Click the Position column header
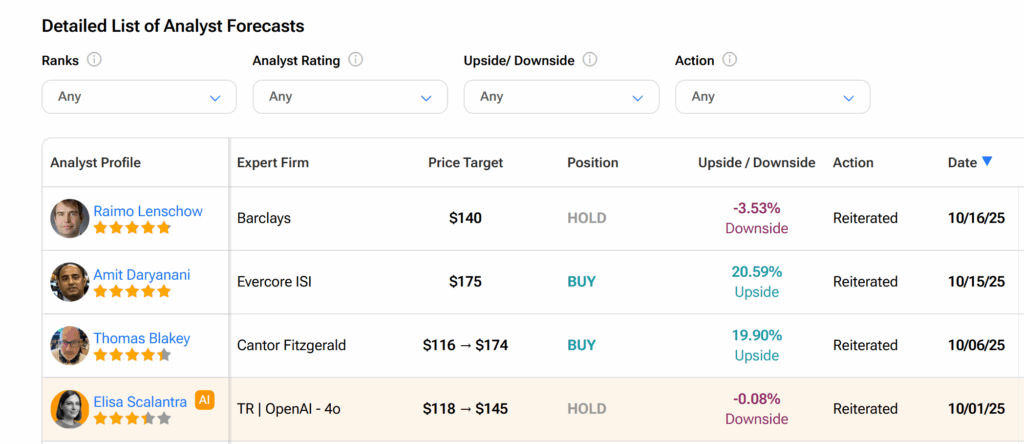1024x444 pixels. 592,162
